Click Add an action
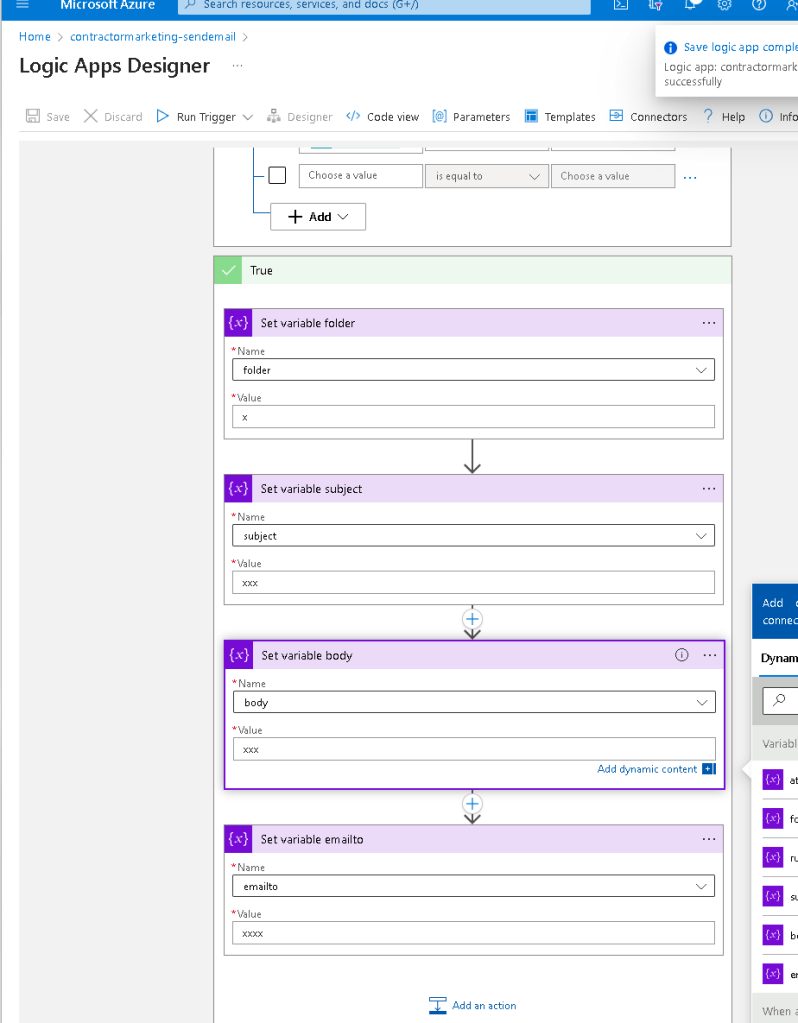This screenshot has width=798, height=1023. point(472,1005)
